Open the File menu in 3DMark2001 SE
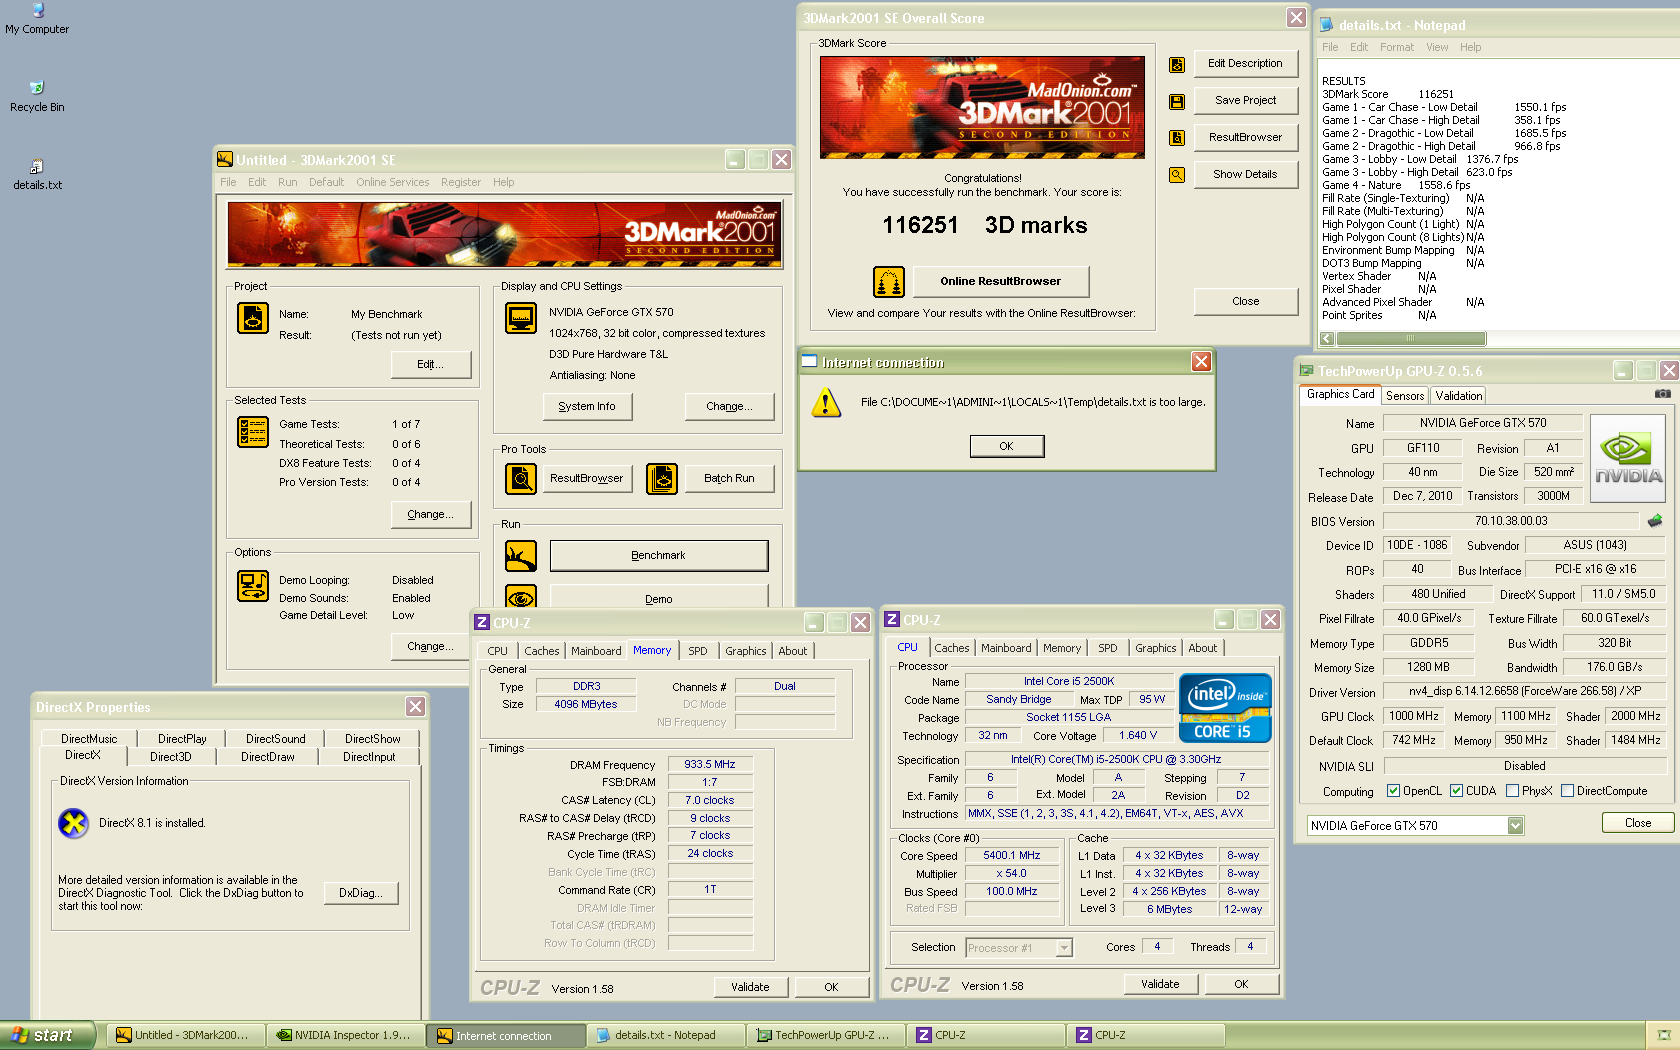The height and width of the screenshot is (1050, 1680). coord(228,182)
